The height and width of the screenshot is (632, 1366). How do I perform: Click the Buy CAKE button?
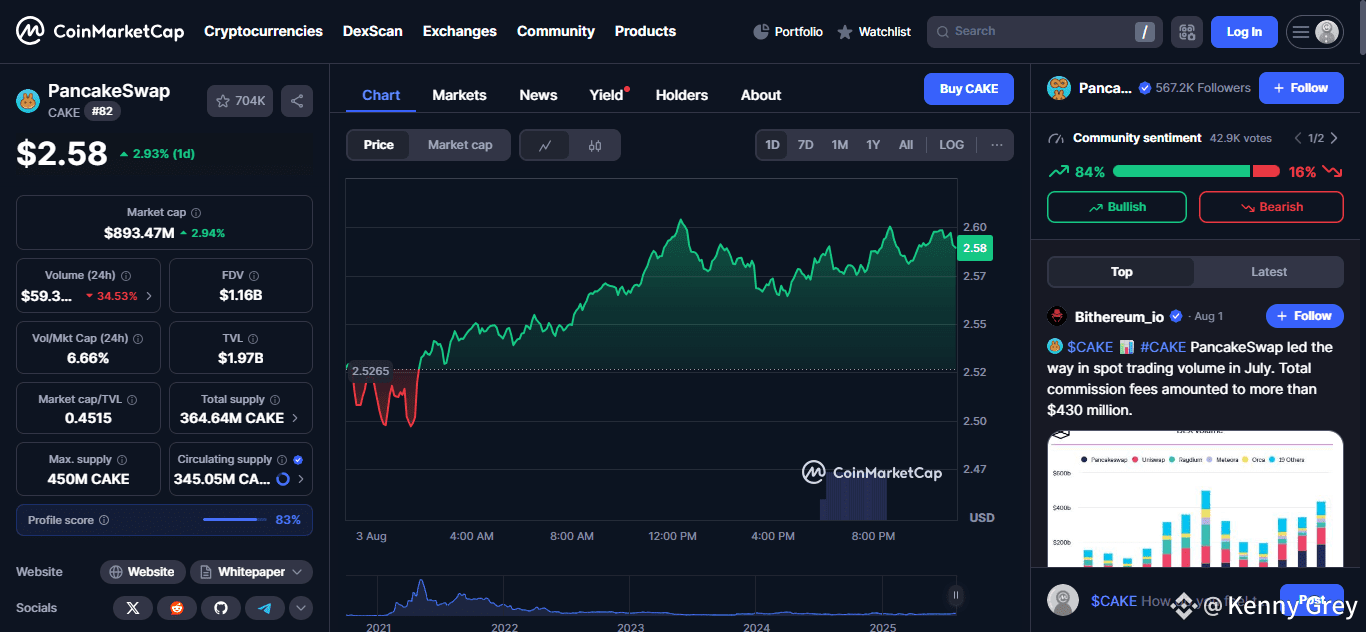969,89
